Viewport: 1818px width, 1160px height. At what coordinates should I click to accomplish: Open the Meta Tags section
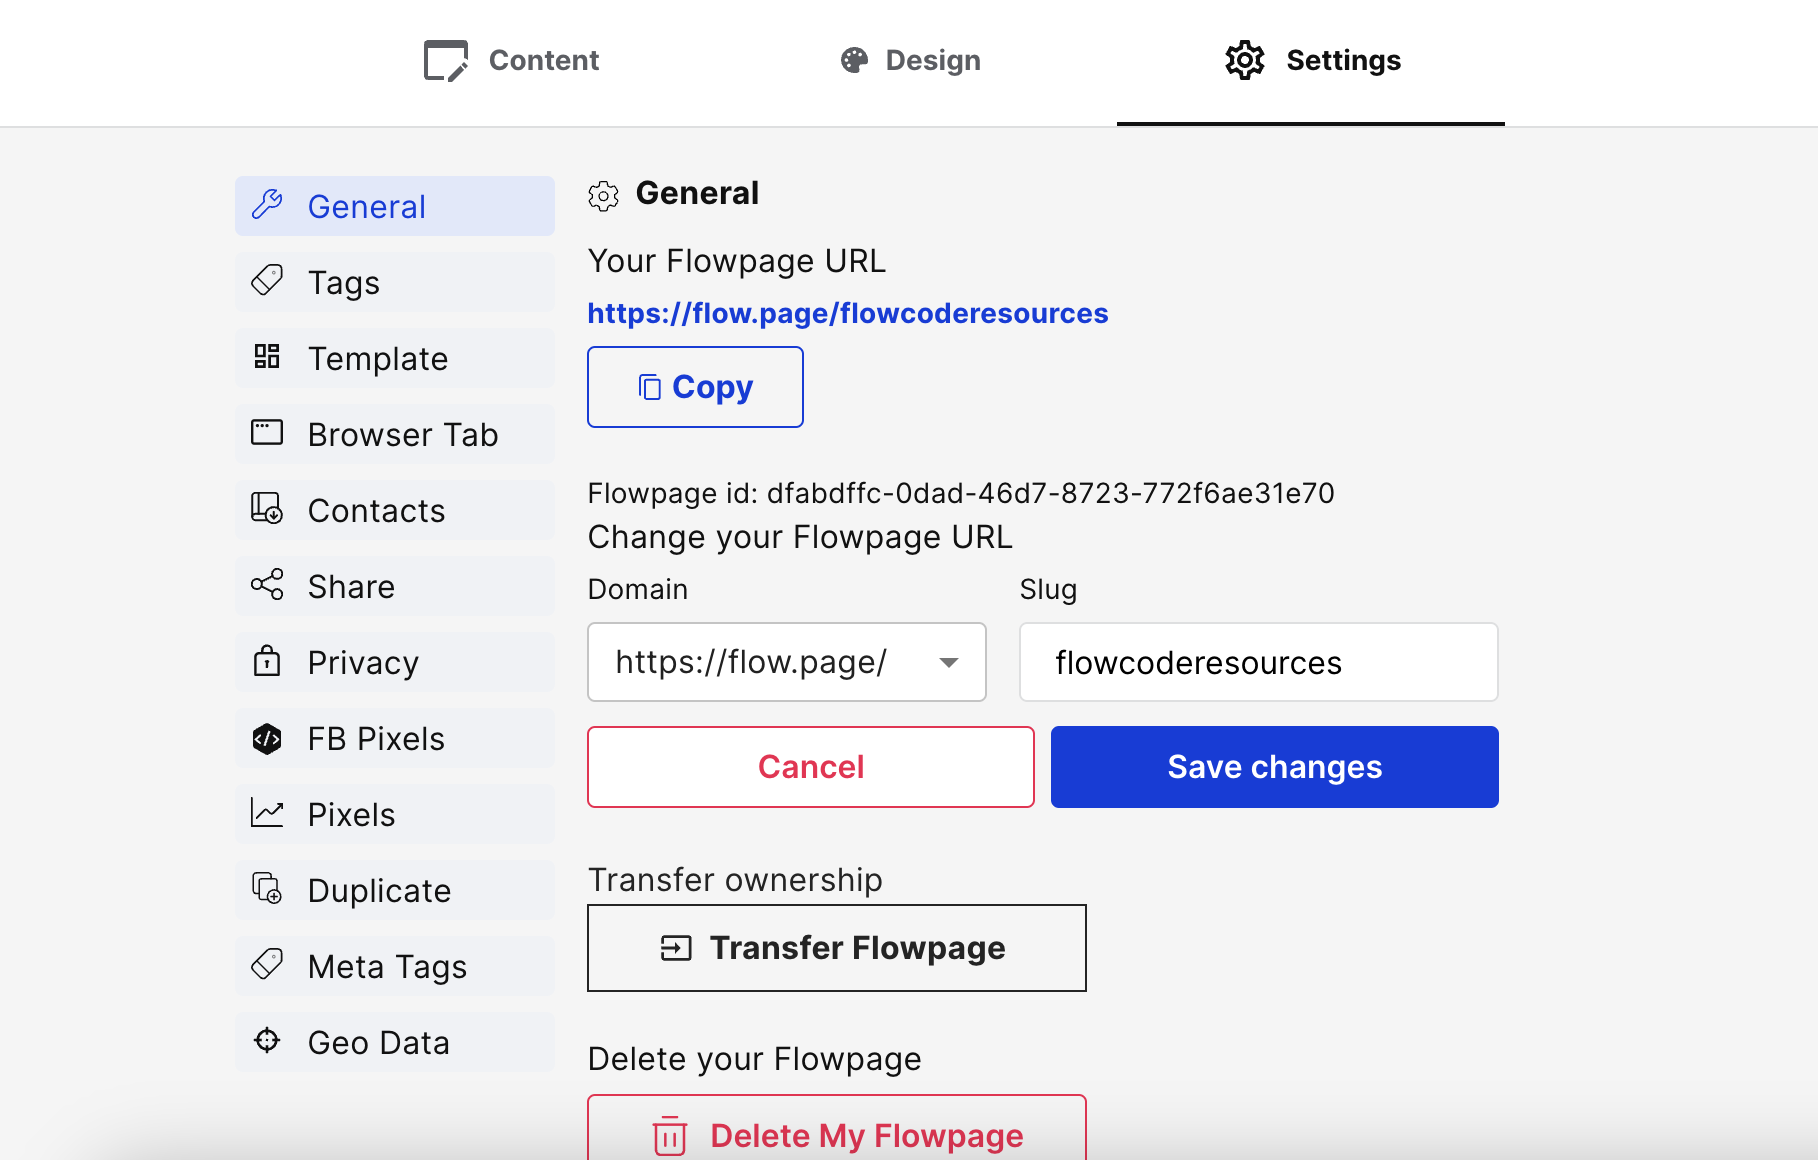[x=395, y=966]
